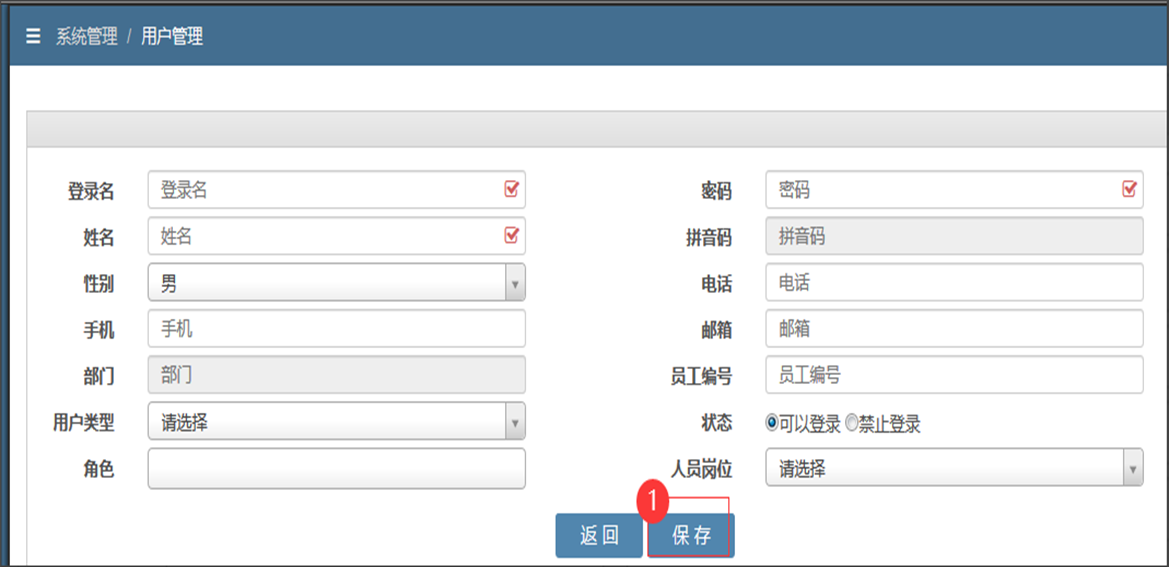This screenshot has width=1169, height=567.
Task: Click the 登录名 input field
Action: point(336,190)
